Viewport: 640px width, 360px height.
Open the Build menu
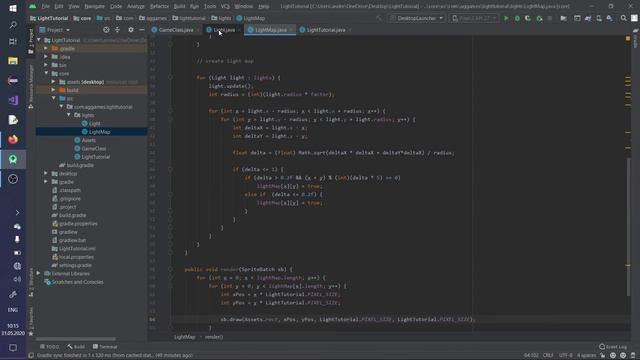click(179, 6)
